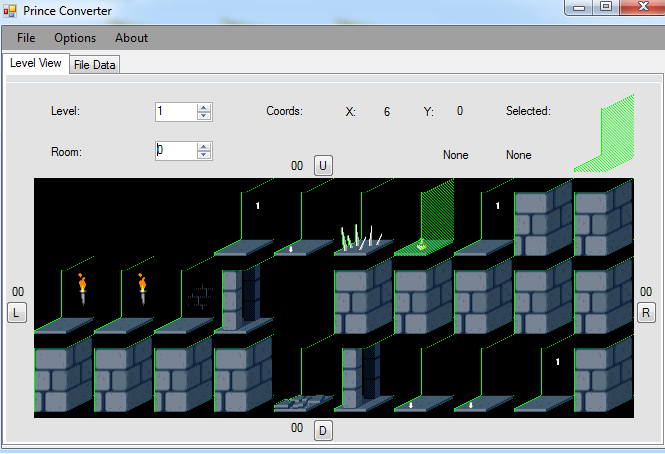Click the Selected label text
Image resolution: width=665 pixels, height=454 pixels.
click(x=528, y=111)
